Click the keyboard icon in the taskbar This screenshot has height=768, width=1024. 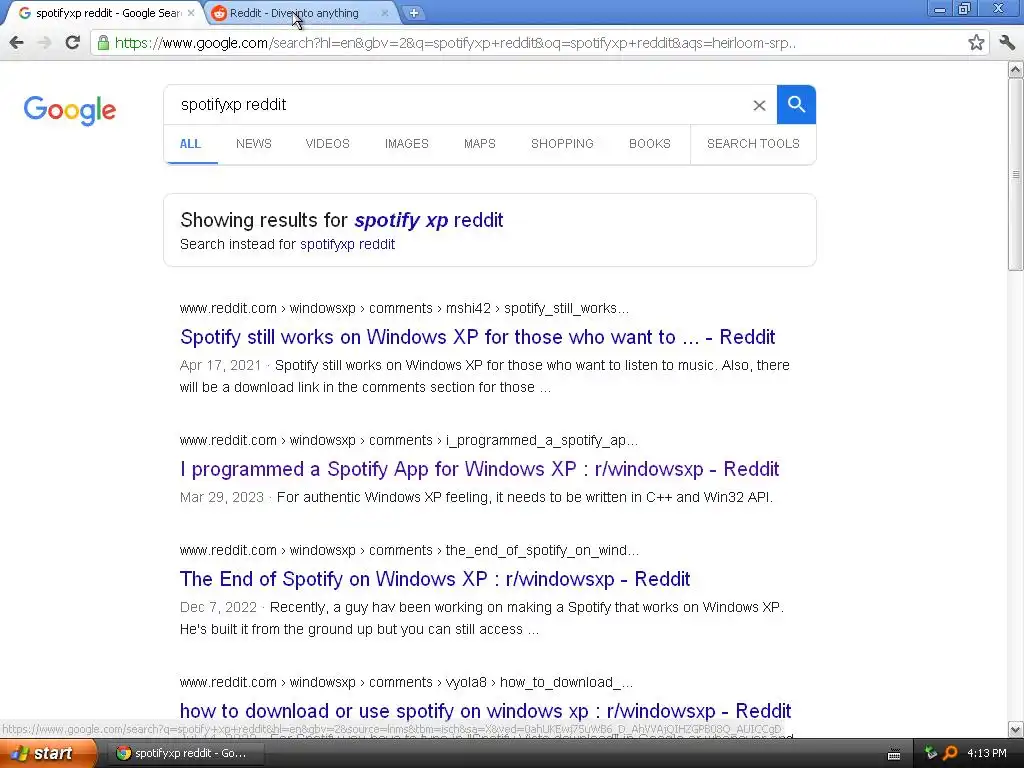[x=894, y=754]
